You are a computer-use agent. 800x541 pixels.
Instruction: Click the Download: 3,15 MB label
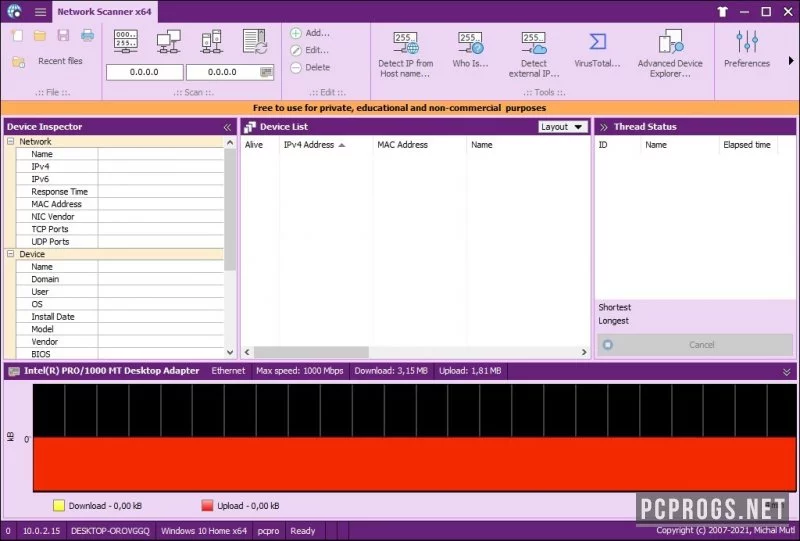[x=391, y=371]
